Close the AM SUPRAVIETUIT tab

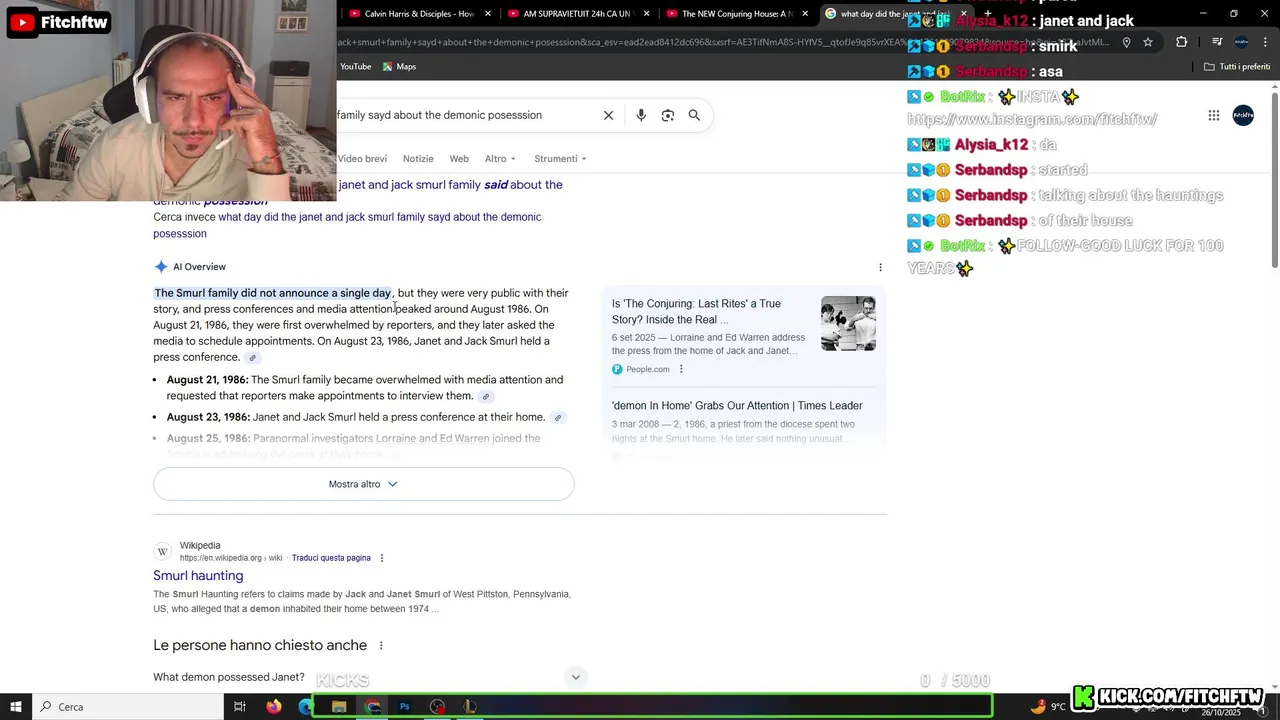647,14
